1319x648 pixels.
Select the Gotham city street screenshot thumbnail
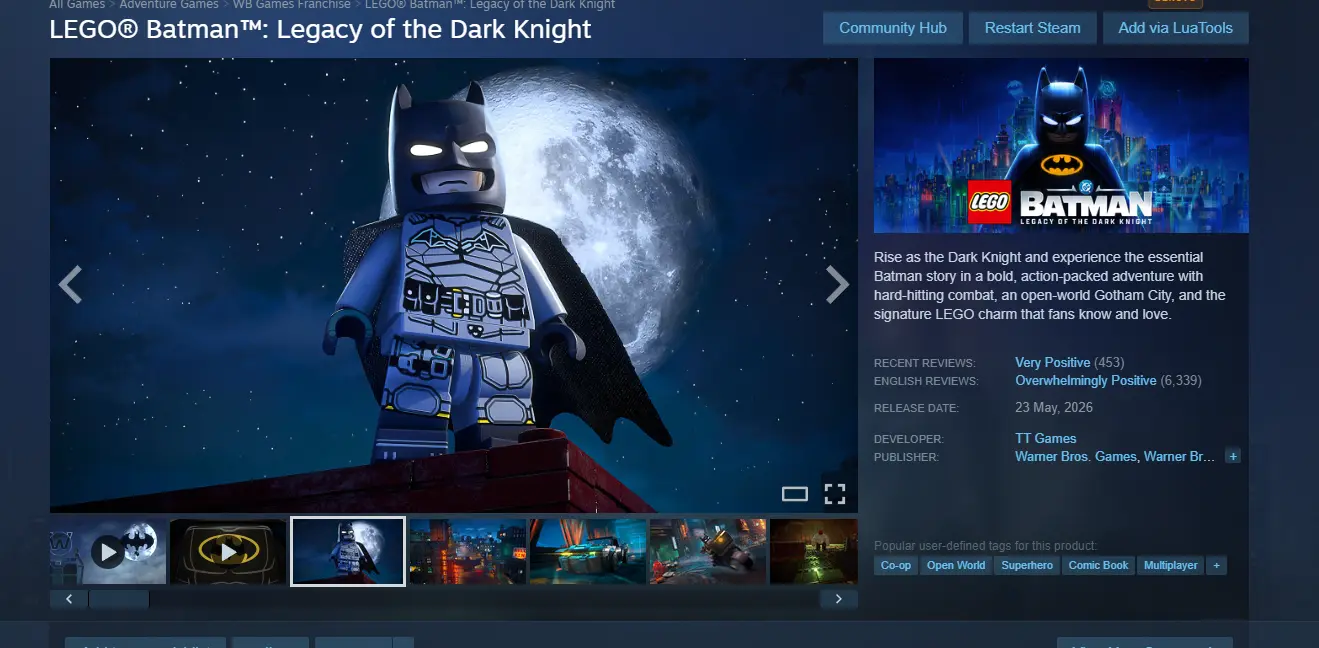click(468, 551)
